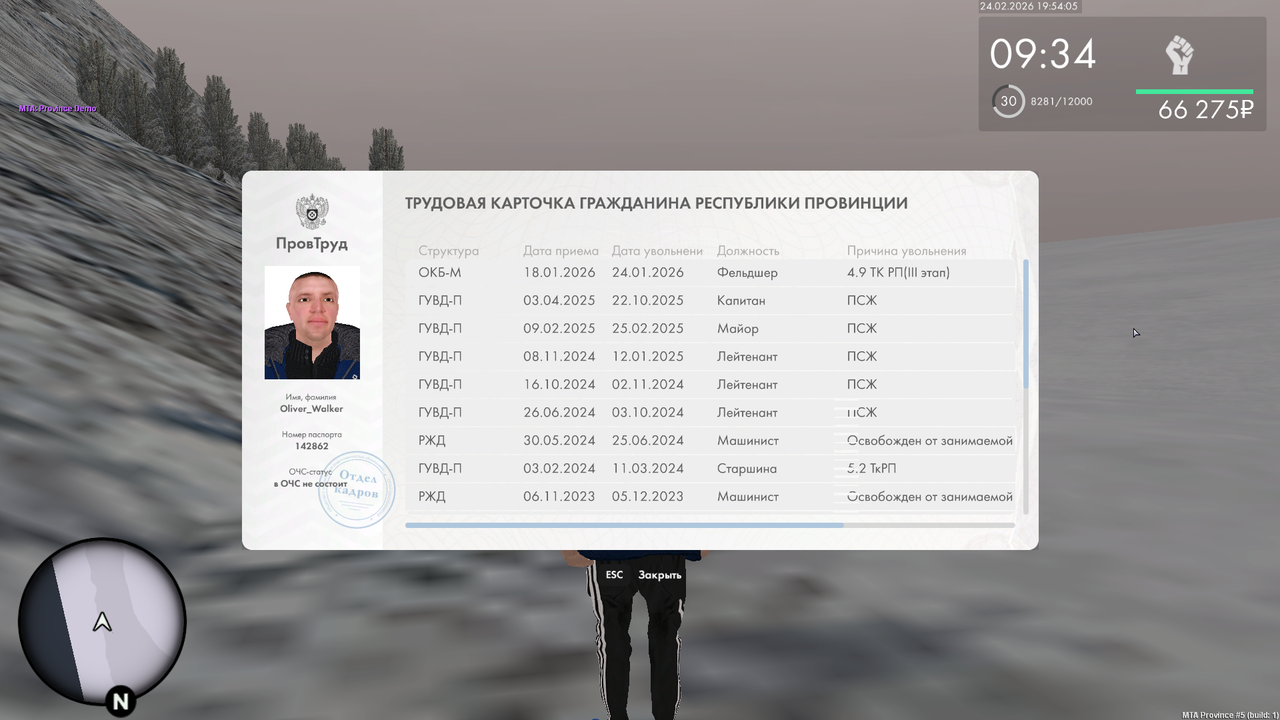1280x720 pixels.
Task: Click the Причина увольнения column header
Action: click(x=907, y=251)
